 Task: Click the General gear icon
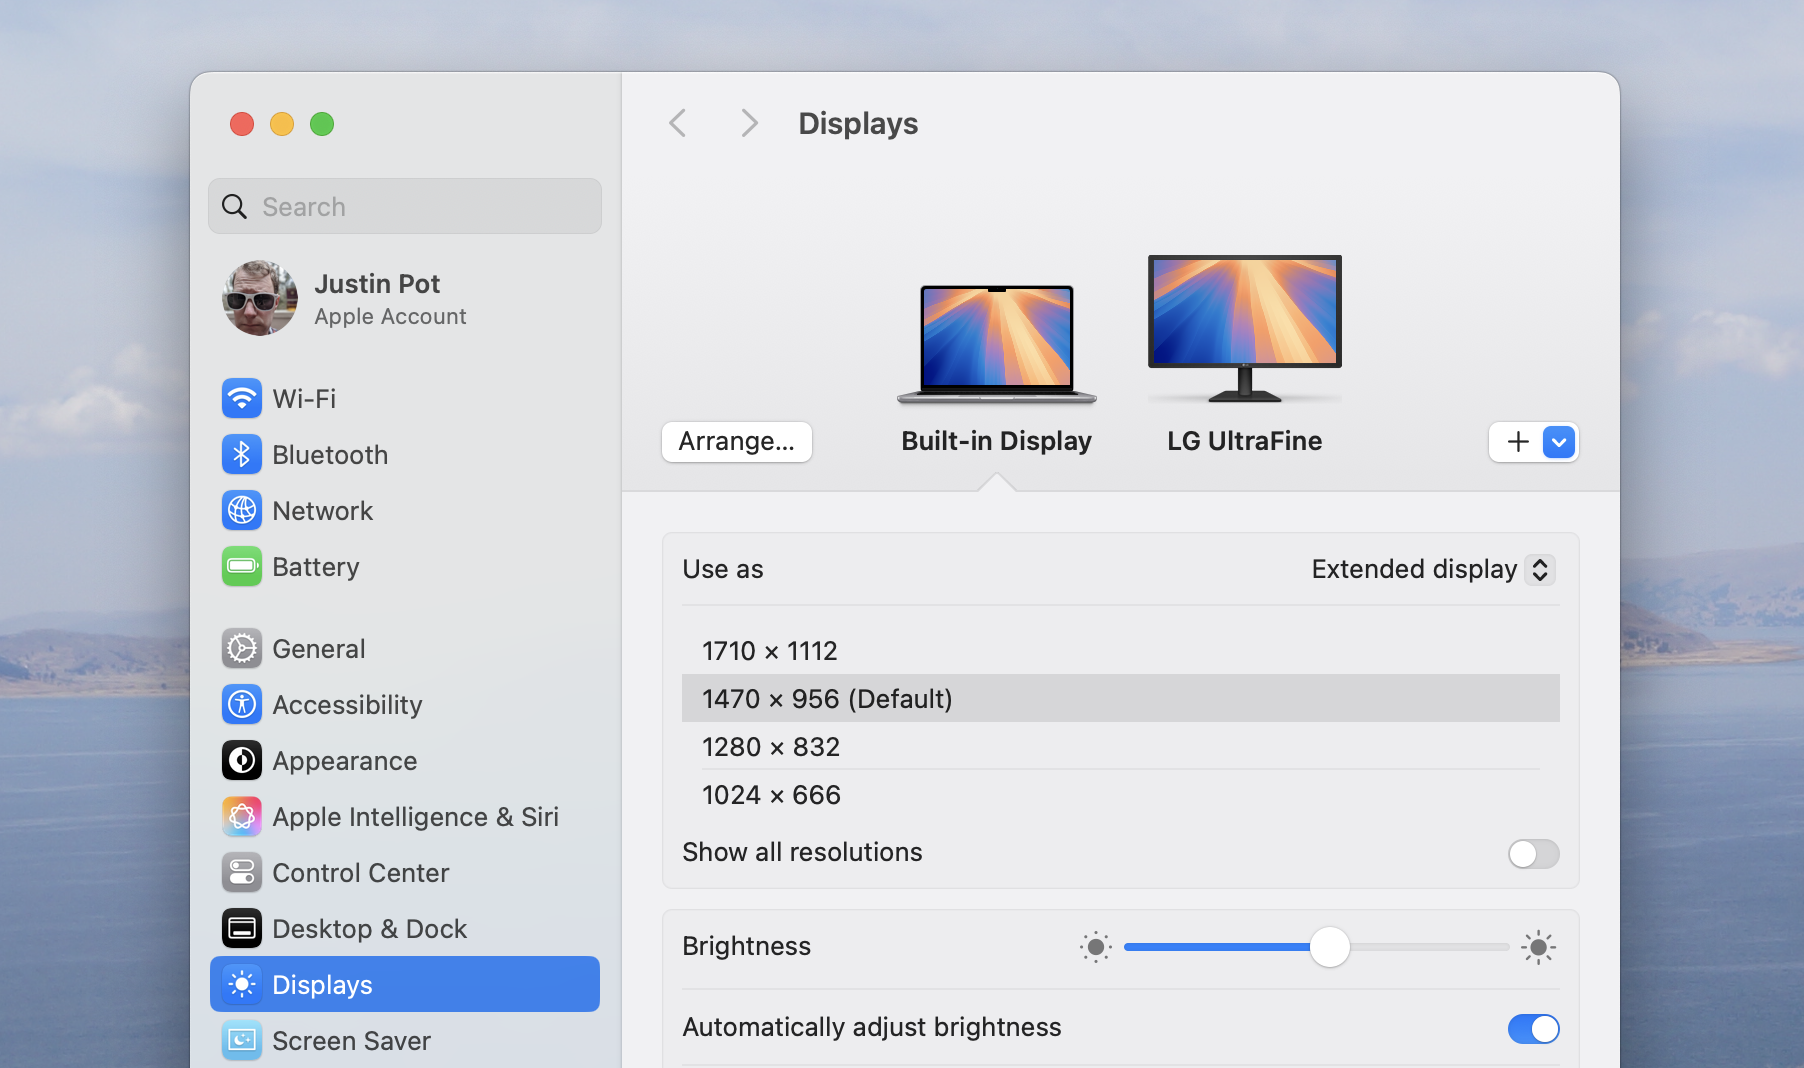click(x=242, y=648)
